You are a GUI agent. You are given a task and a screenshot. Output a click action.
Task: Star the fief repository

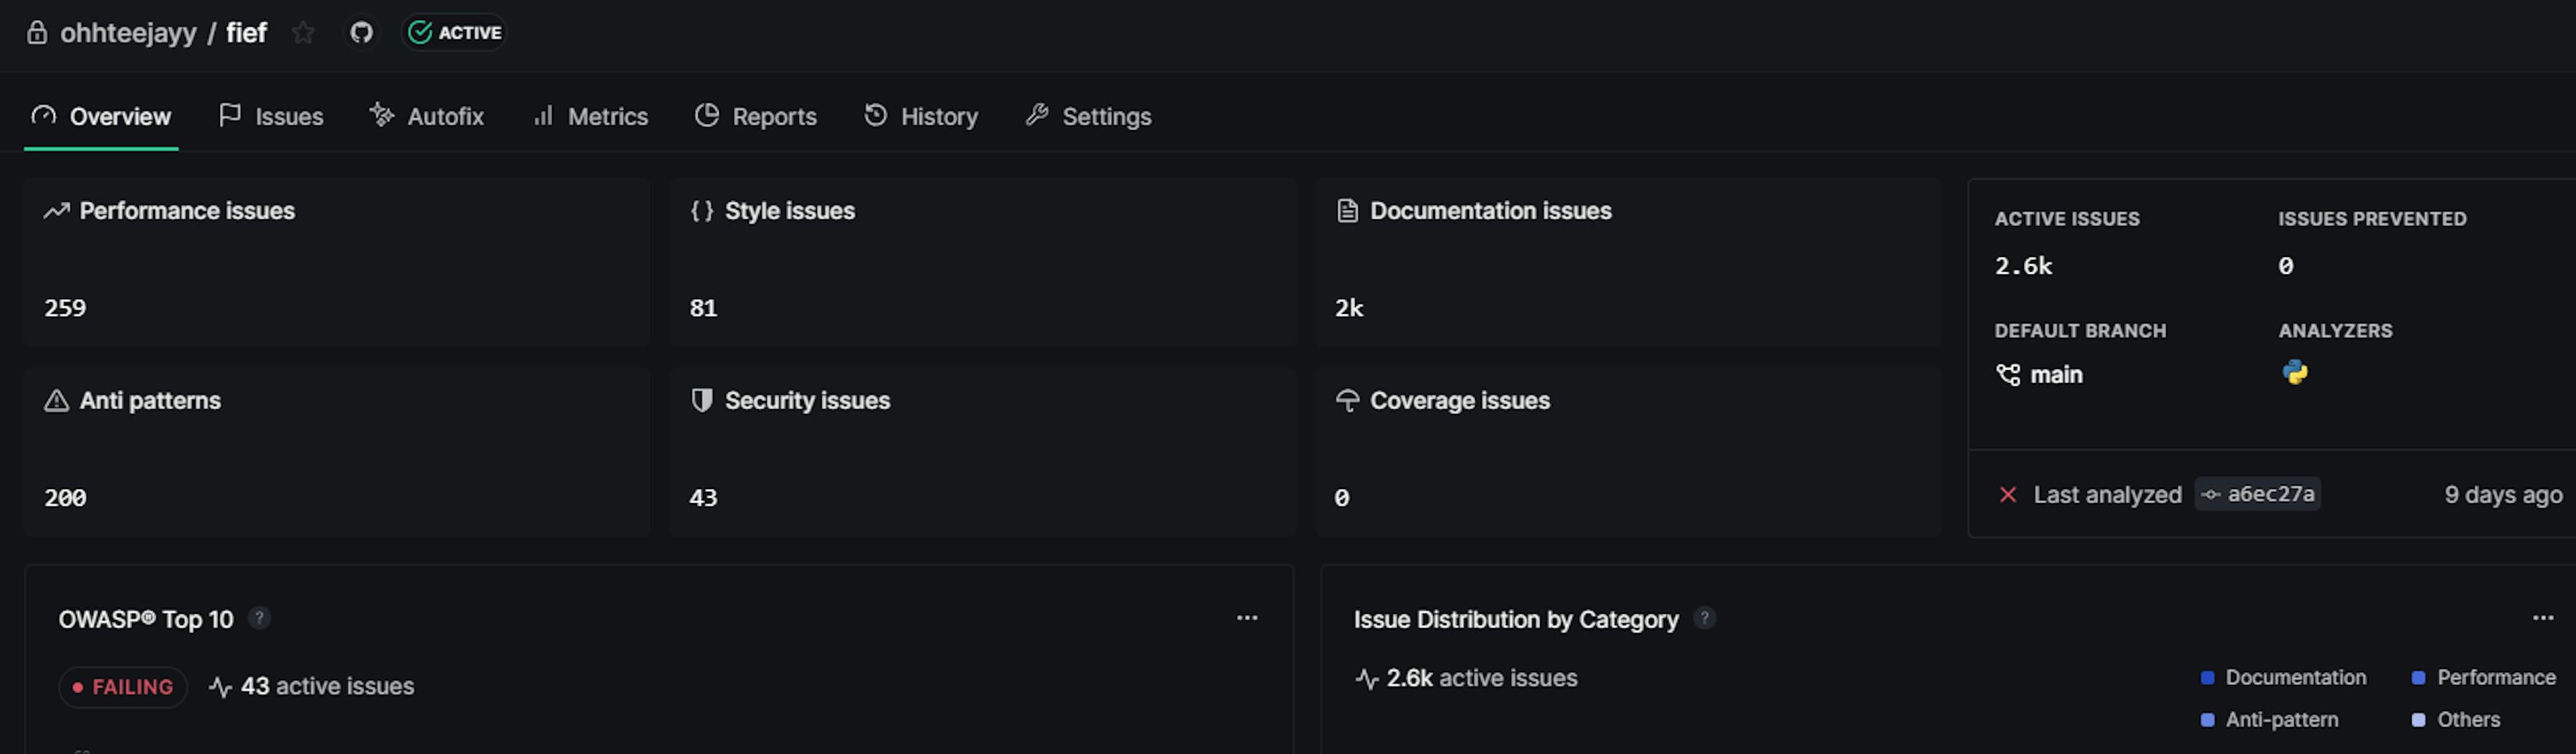pyautogui.click(x=303, y=33)
